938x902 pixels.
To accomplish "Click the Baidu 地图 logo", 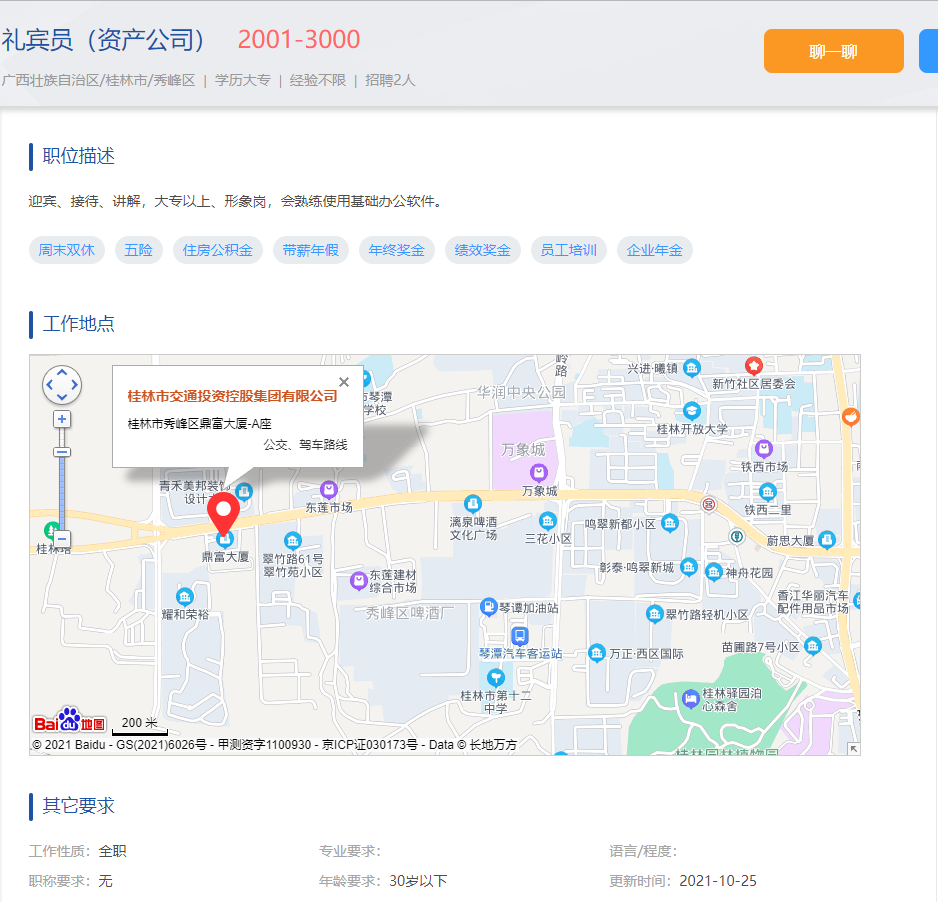I will tap(69, 721).
